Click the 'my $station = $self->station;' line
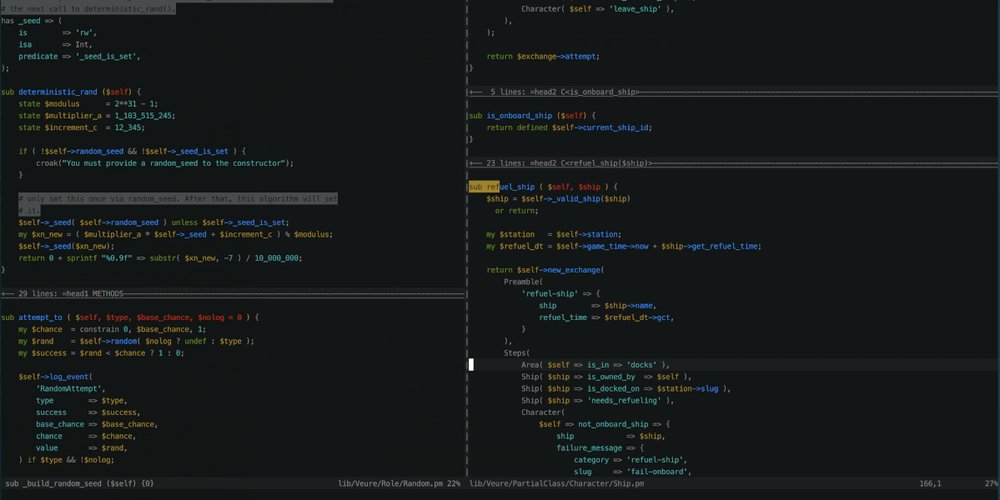This screenshot has width=1000, height=500. (x=554, y=235)
